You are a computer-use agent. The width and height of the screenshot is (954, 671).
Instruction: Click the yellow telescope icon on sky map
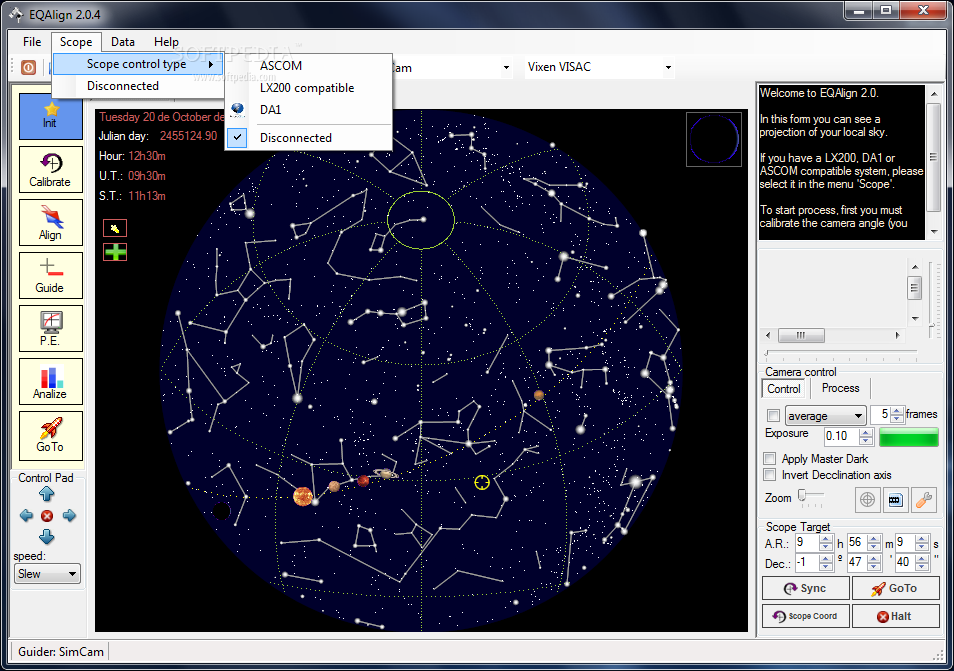pos(115,228)
